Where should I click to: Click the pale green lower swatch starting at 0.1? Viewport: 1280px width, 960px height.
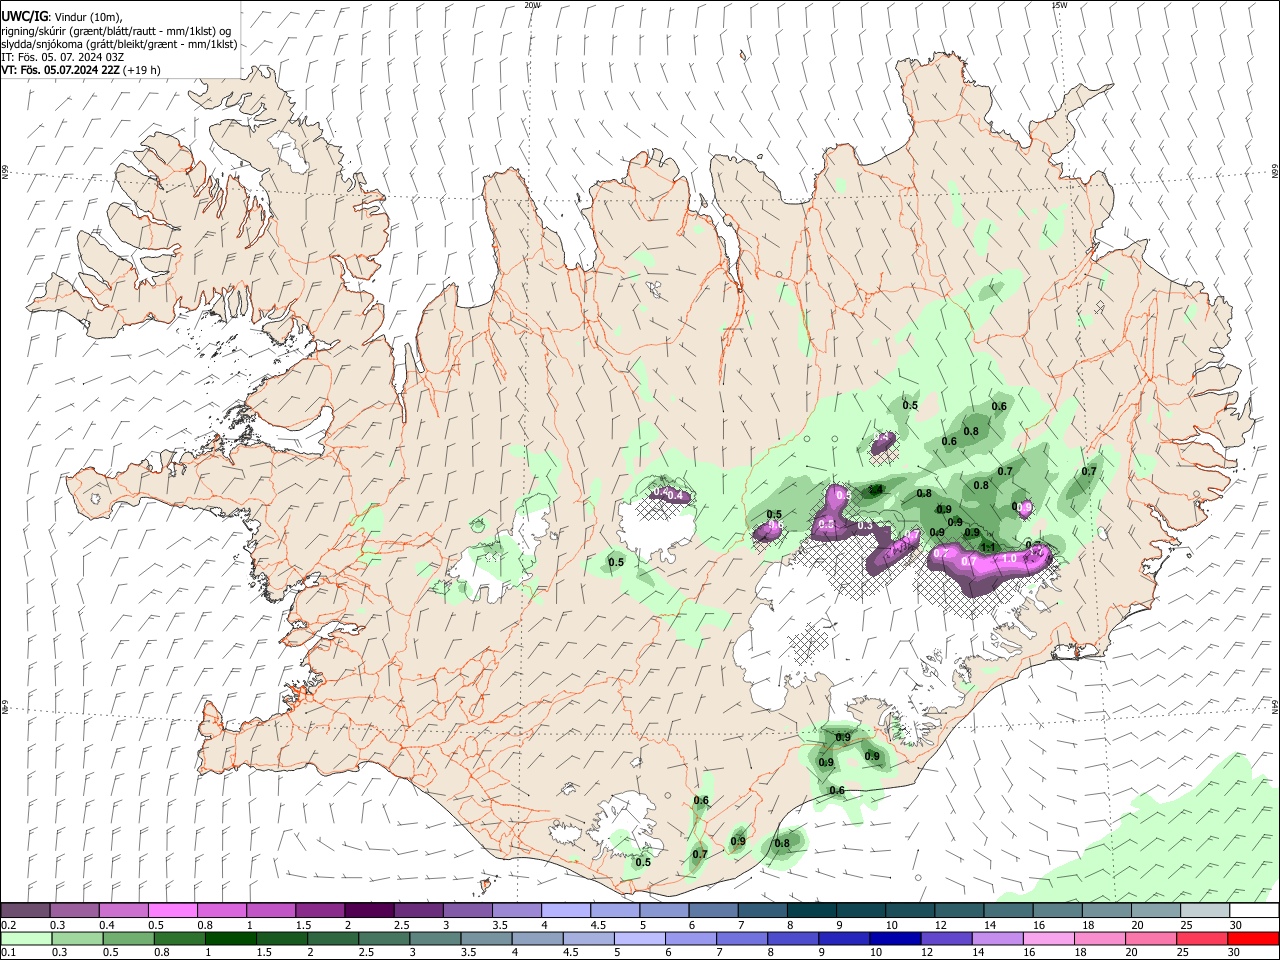26,938
